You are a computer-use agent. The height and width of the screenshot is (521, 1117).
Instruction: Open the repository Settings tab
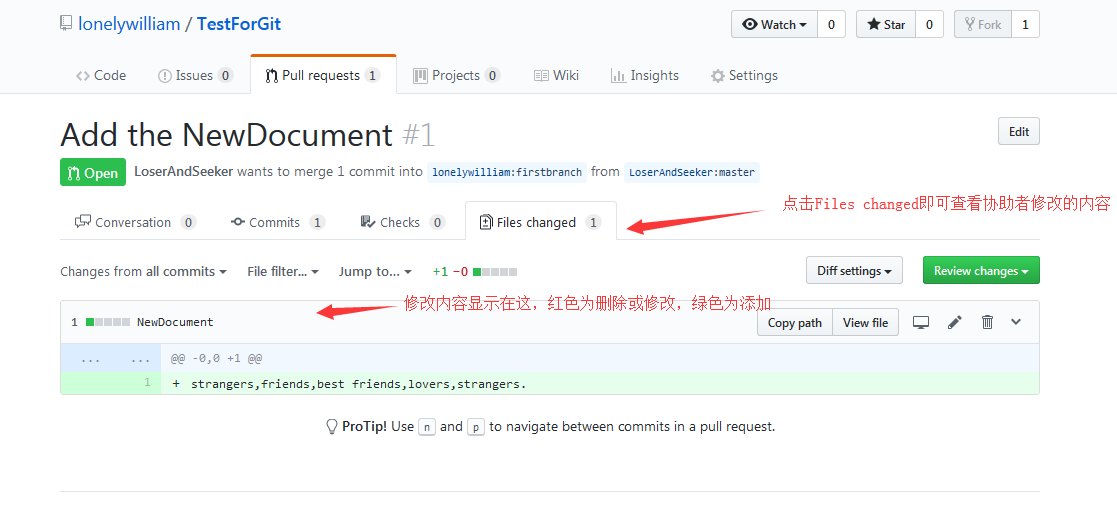point(744,76)
